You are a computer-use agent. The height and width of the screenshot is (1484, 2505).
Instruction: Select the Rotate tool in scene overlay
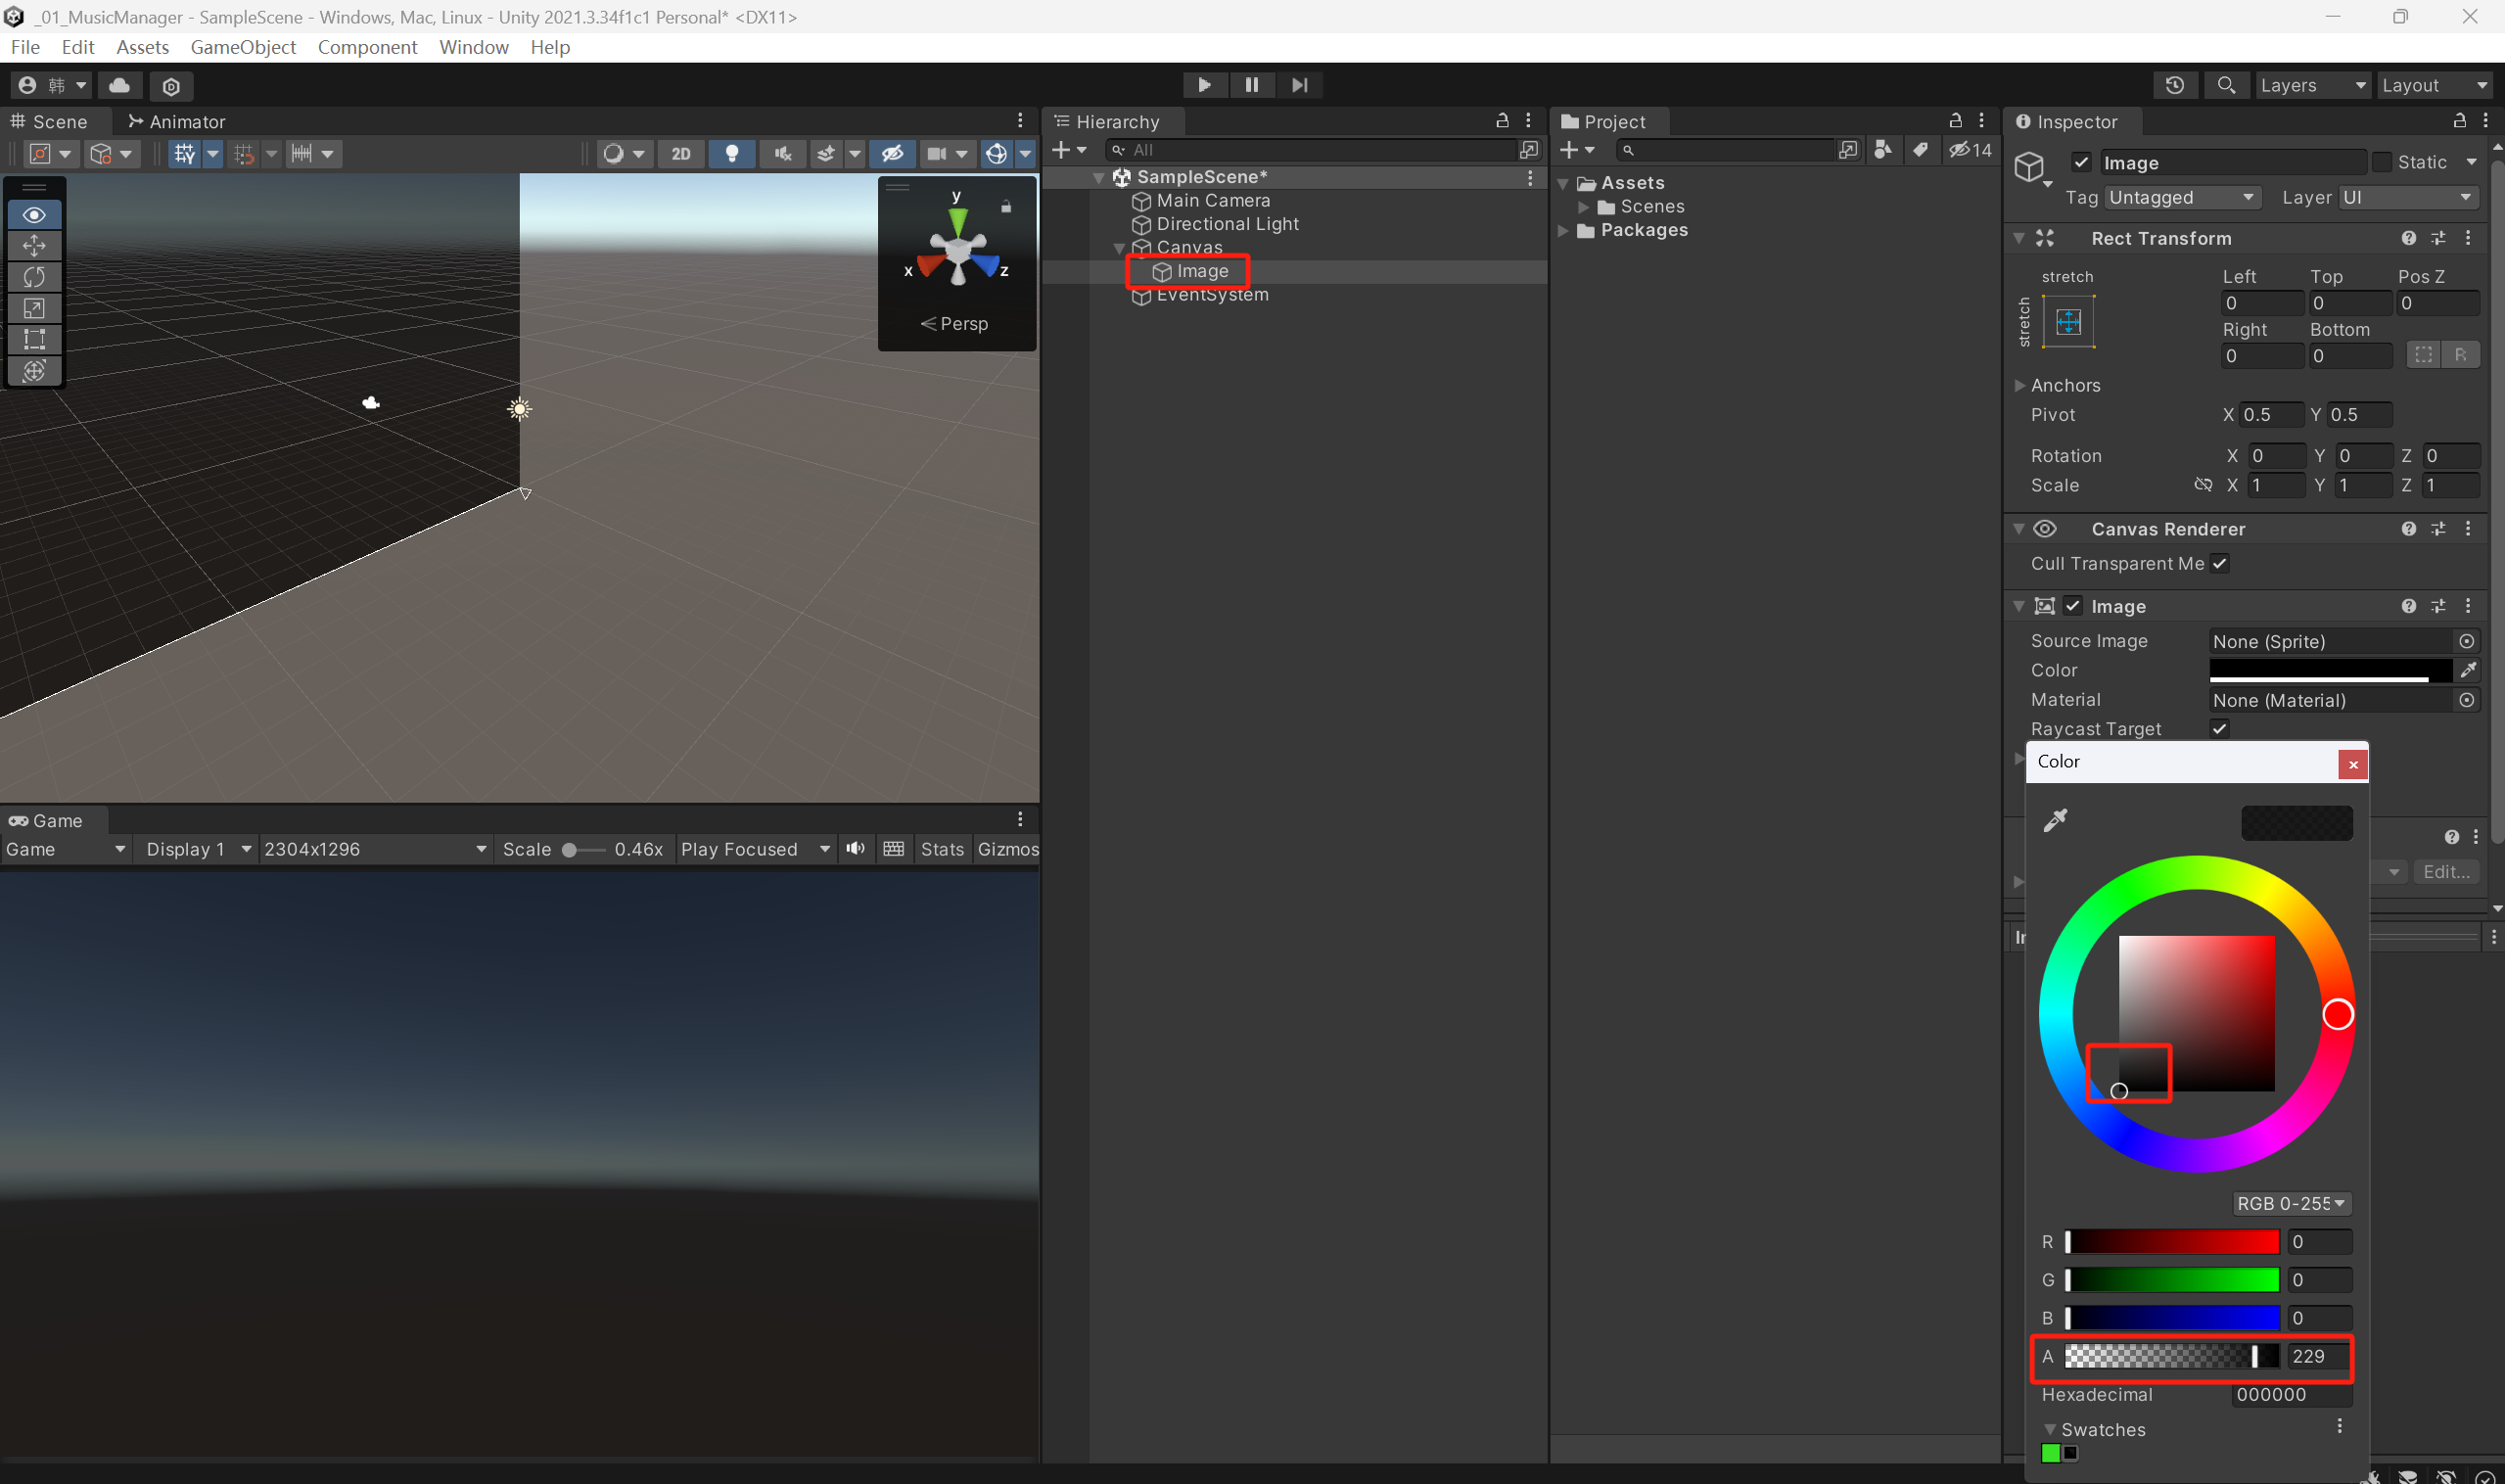pyautogui.click(x=34, y=277)
